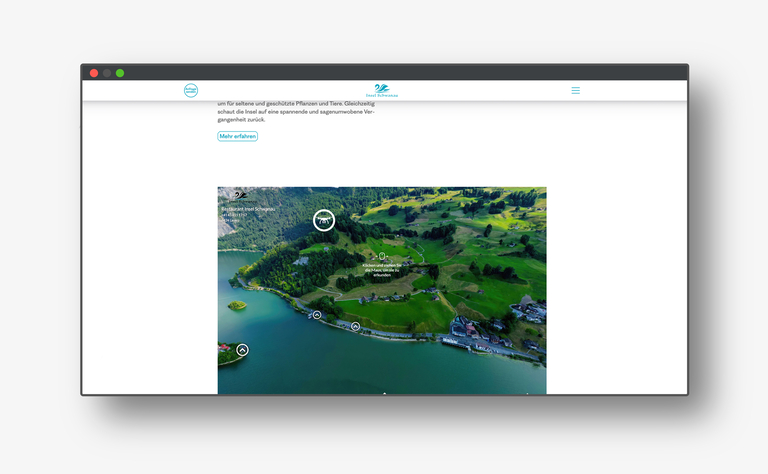
Task: Click the mouse-drag hint icon in panorama
Action: click(x=381, y=256)
